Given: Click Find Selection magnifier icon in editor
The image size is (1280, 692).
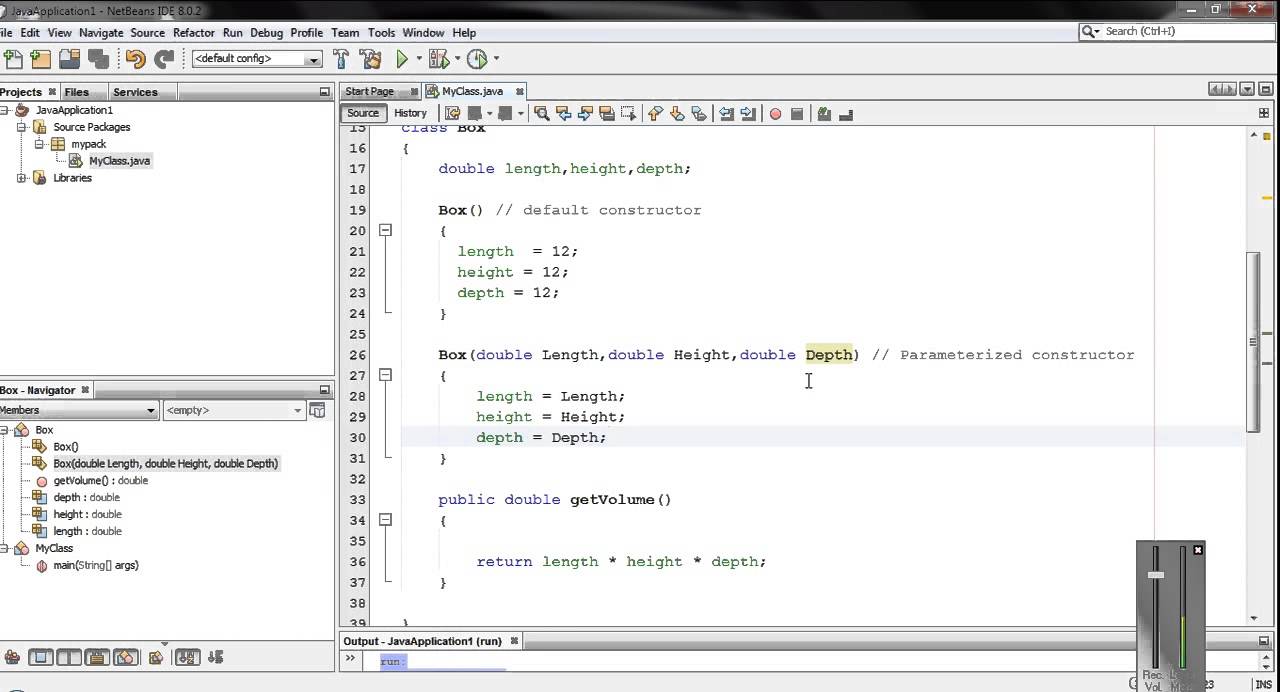Looking at the screenshot, I should pyautogui.click(x=542, y=114).
